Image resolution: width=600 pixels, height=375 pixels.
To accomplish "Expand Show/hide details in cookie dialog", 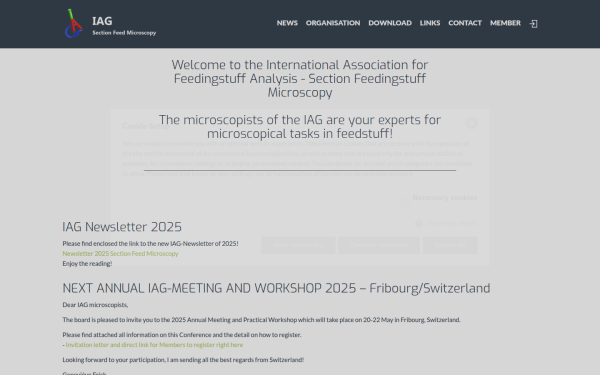I will pos(451,223).
